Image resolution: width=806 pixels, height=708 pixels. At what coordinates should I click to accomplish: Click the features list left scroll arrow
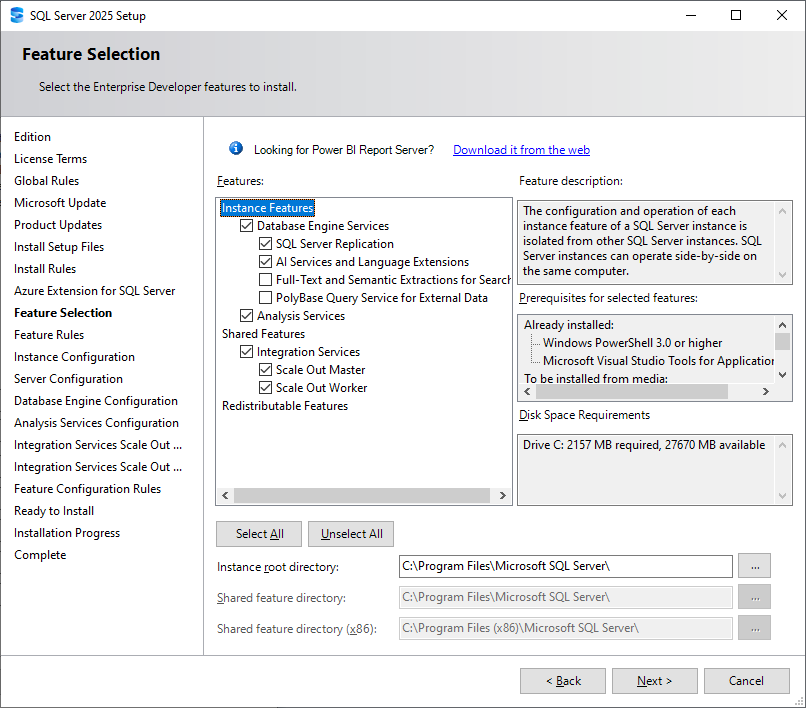tap(225, 495)
